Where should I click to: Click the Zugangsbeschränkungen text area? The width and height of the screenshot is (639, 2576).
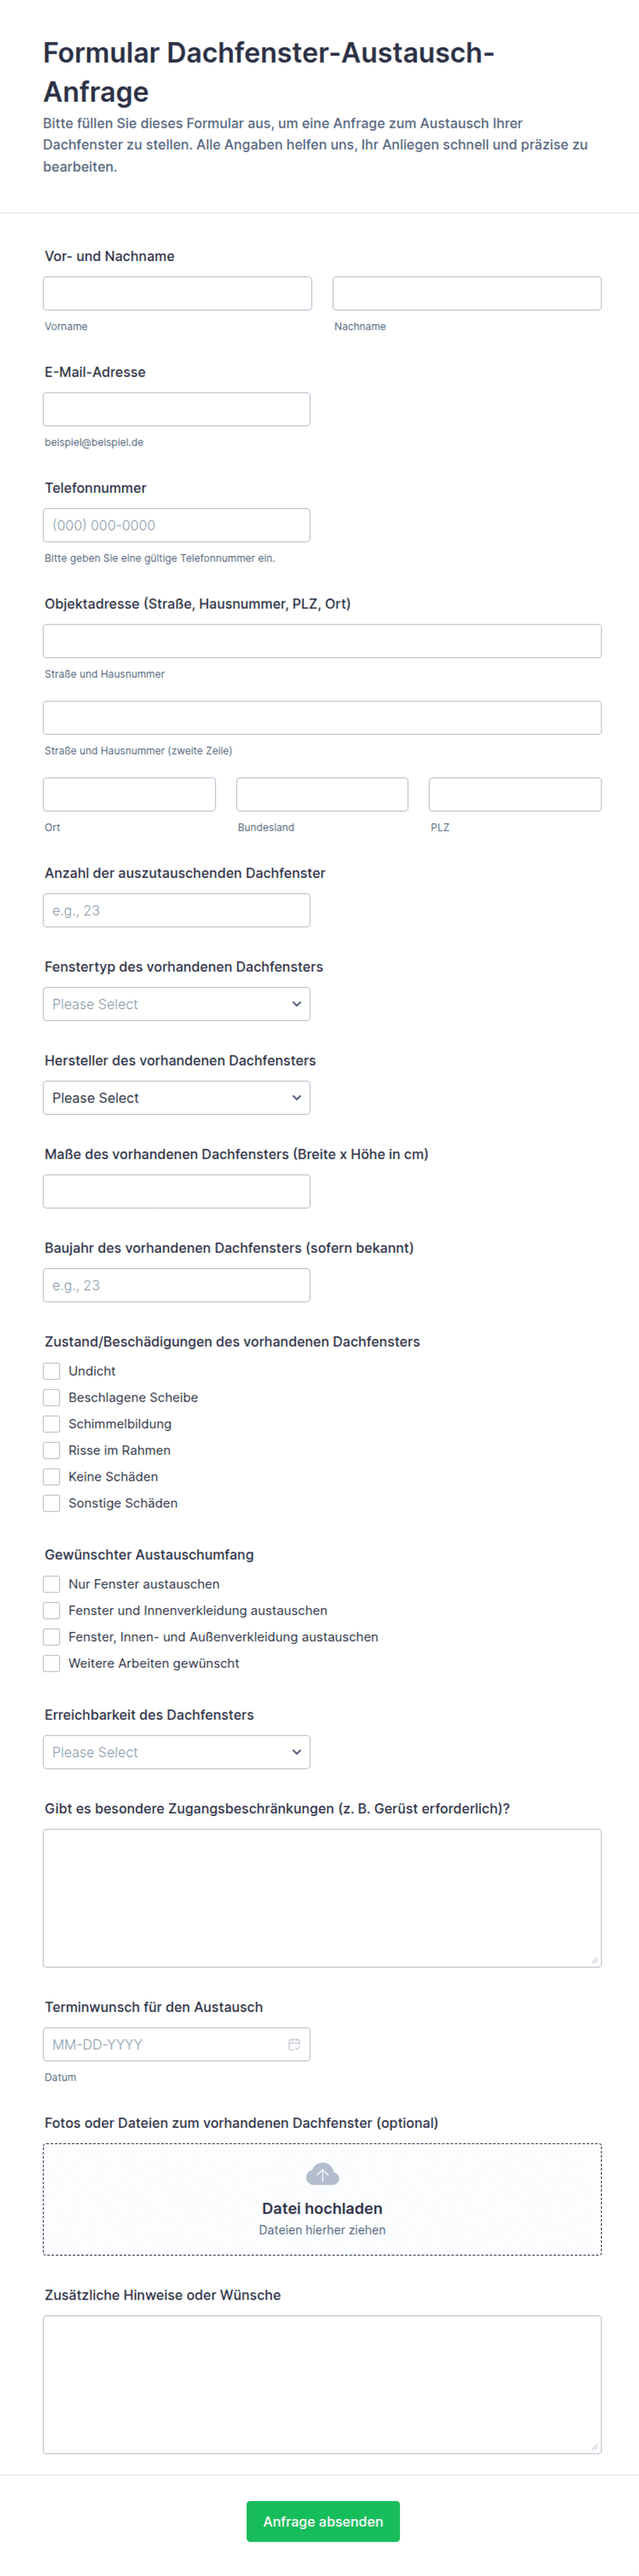[322, 1898]
